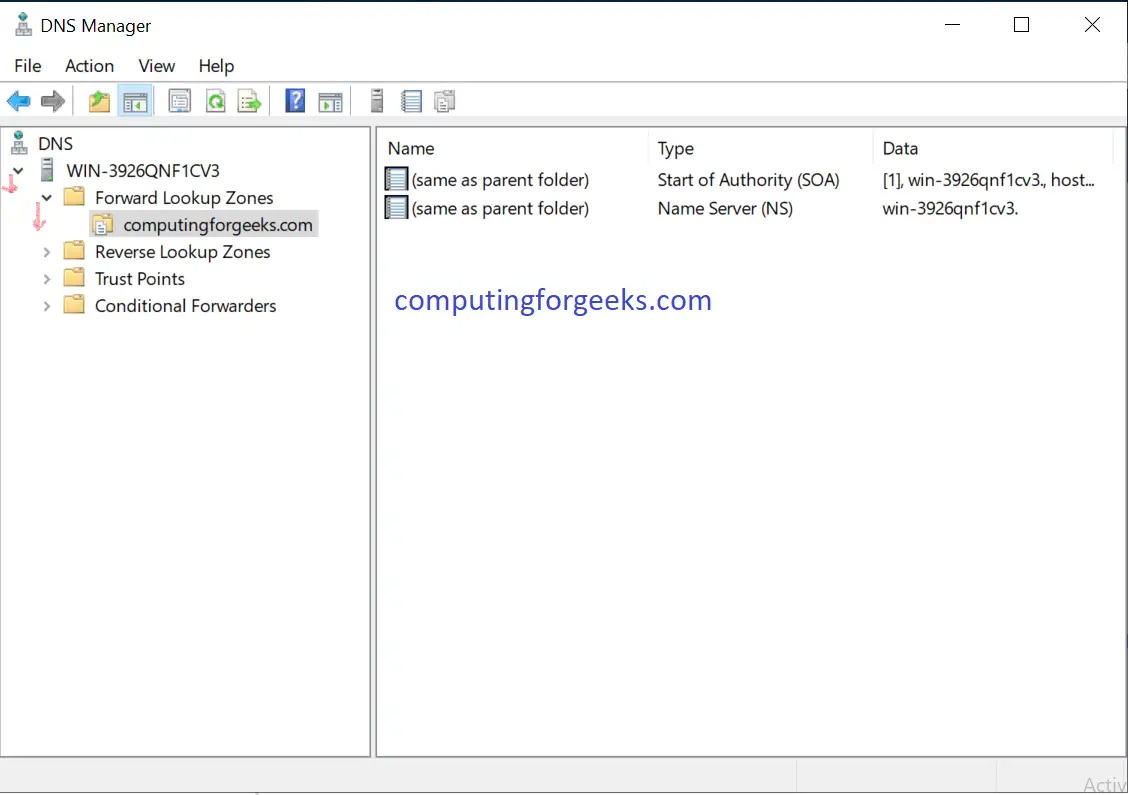The width and height of the screenshot is (1128, 795).
Task: Expand the Conditional Forwarders node
Action: (x=46, y=305)
